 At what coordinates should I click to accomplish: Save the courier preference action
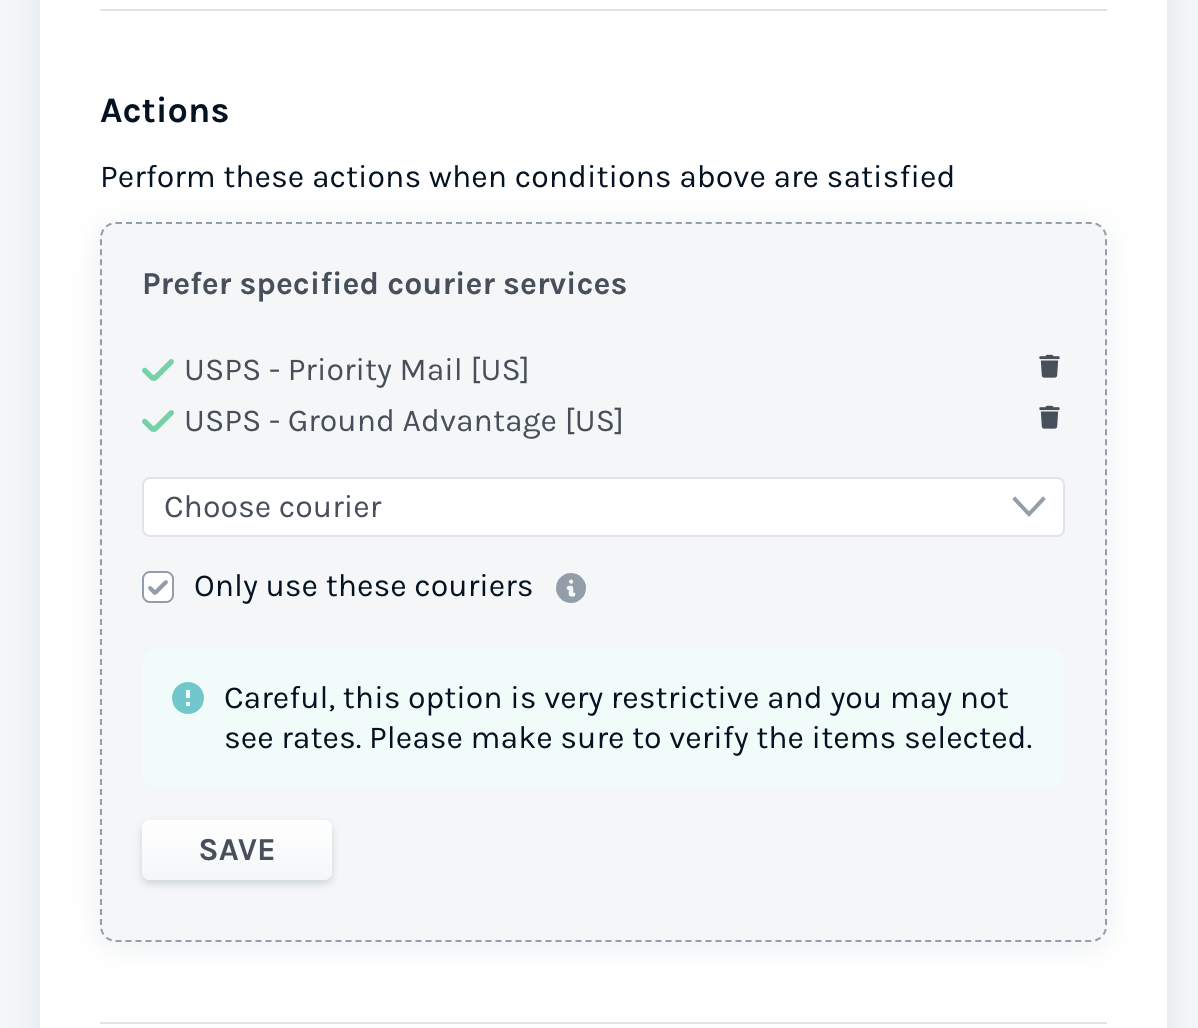pos(237,850)
